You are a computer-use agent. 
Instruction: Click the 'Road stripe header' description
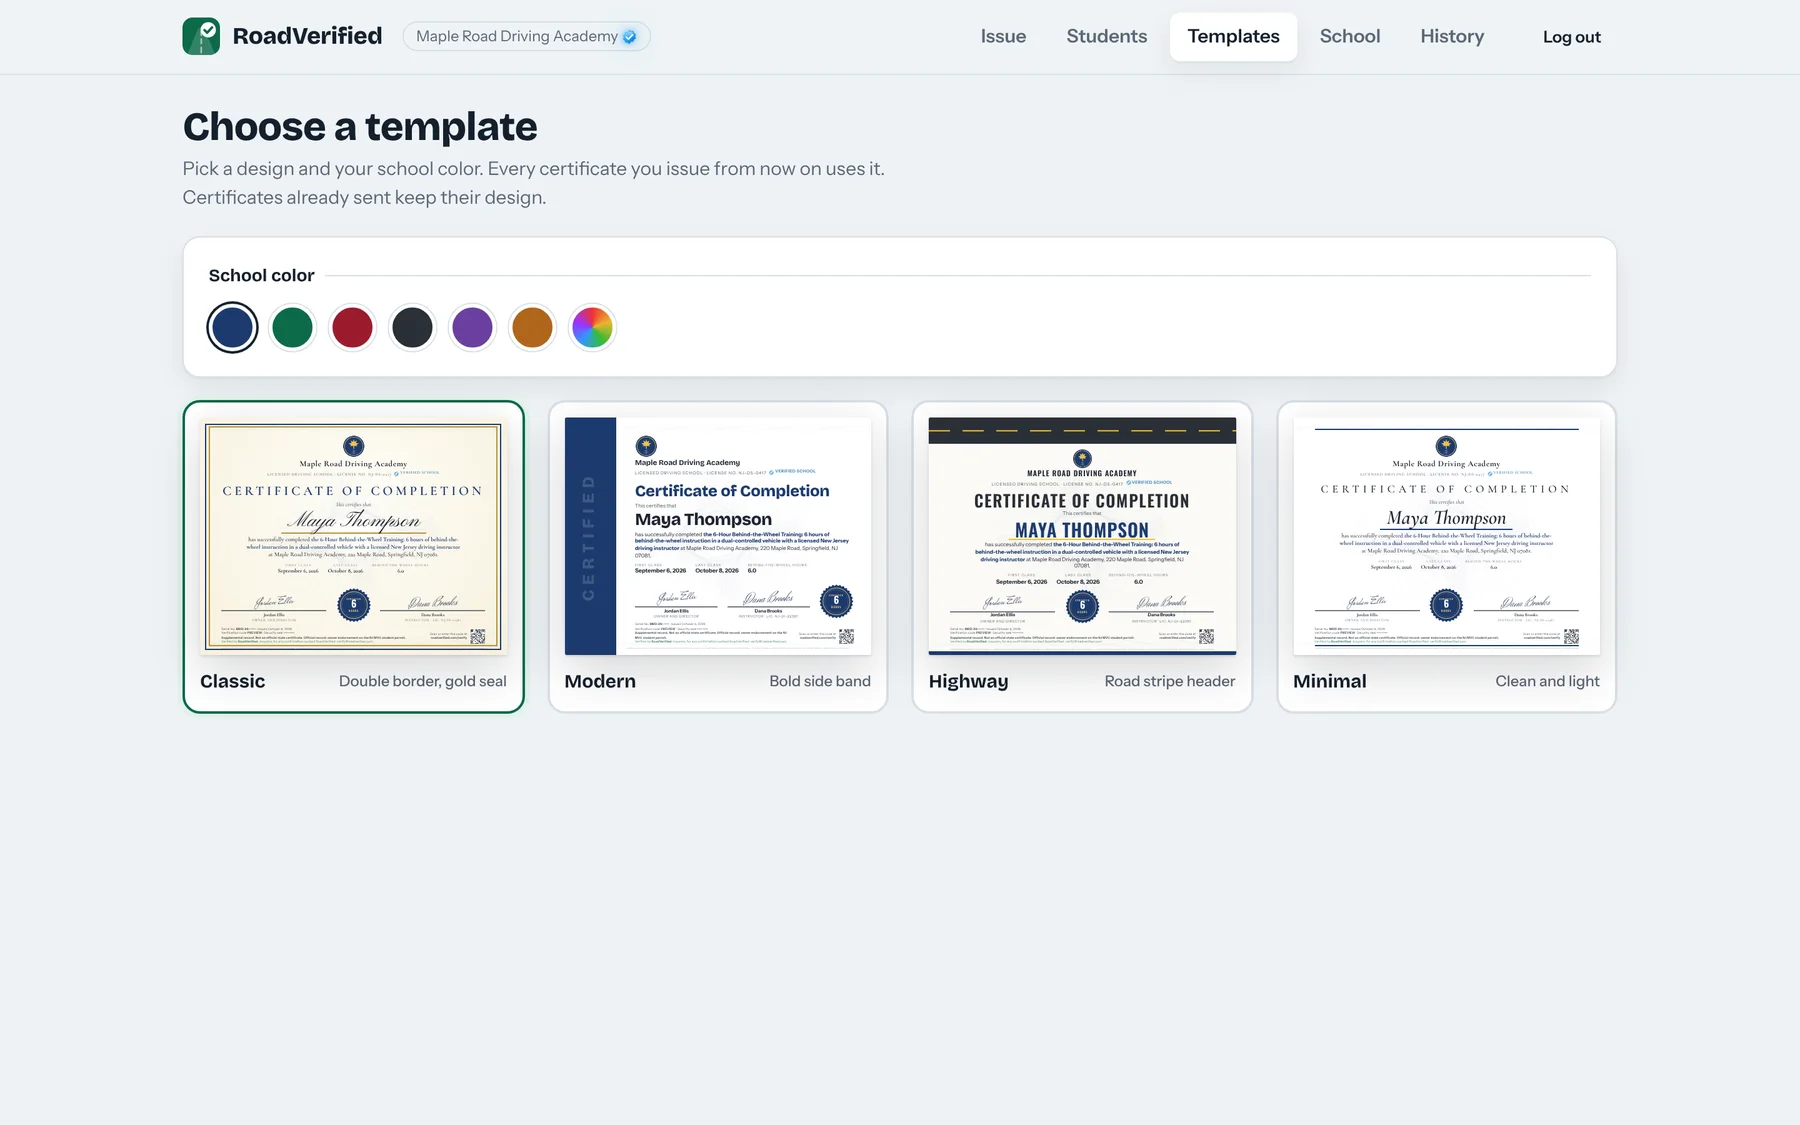point(1170,681)
